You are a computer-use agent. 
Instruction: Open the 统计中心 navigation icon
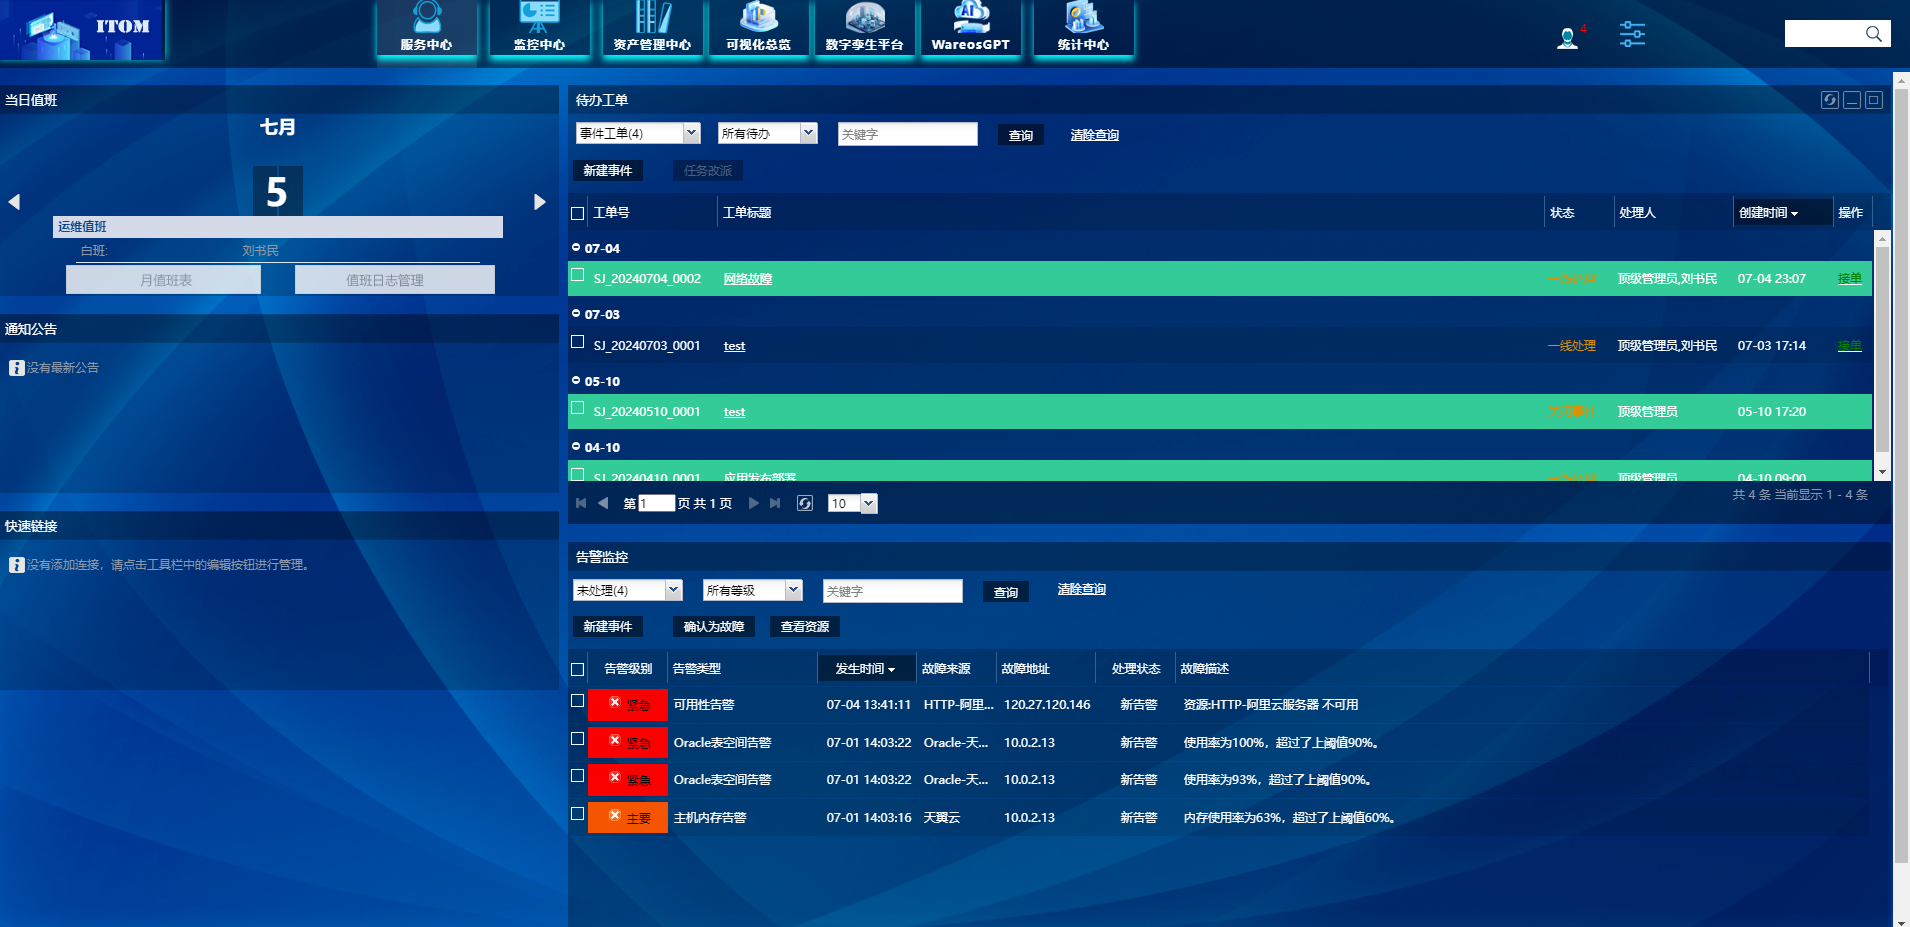pos(1083,28)
